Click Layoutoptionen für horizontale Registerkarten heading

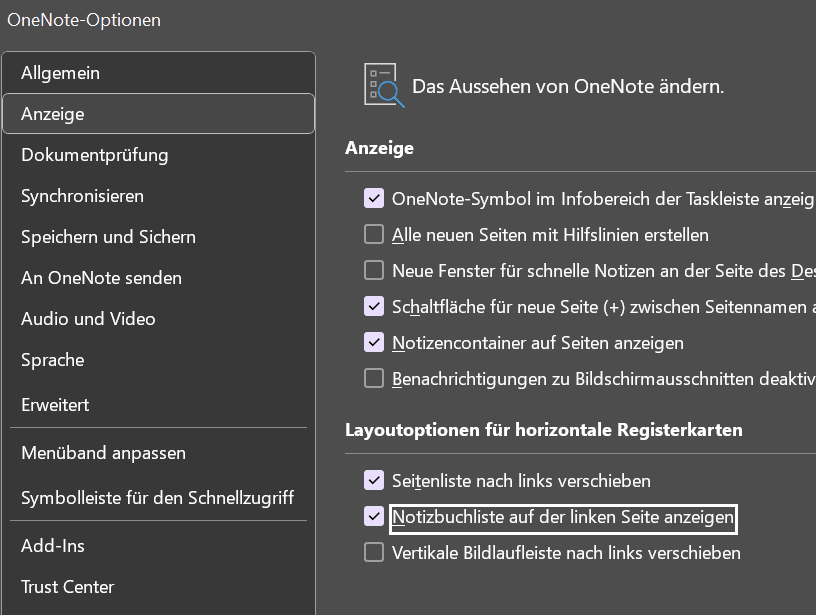[544, 430]
